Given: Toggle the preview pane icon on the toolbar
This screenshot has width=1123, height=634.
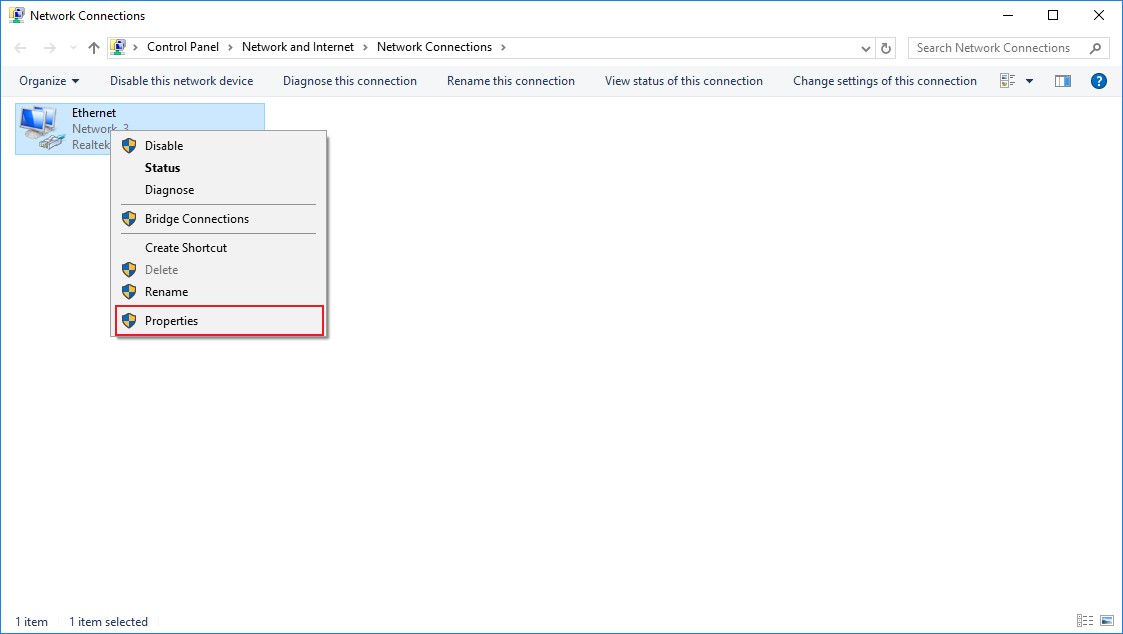Looking at the screenshot, I should tap(1062, 80).
